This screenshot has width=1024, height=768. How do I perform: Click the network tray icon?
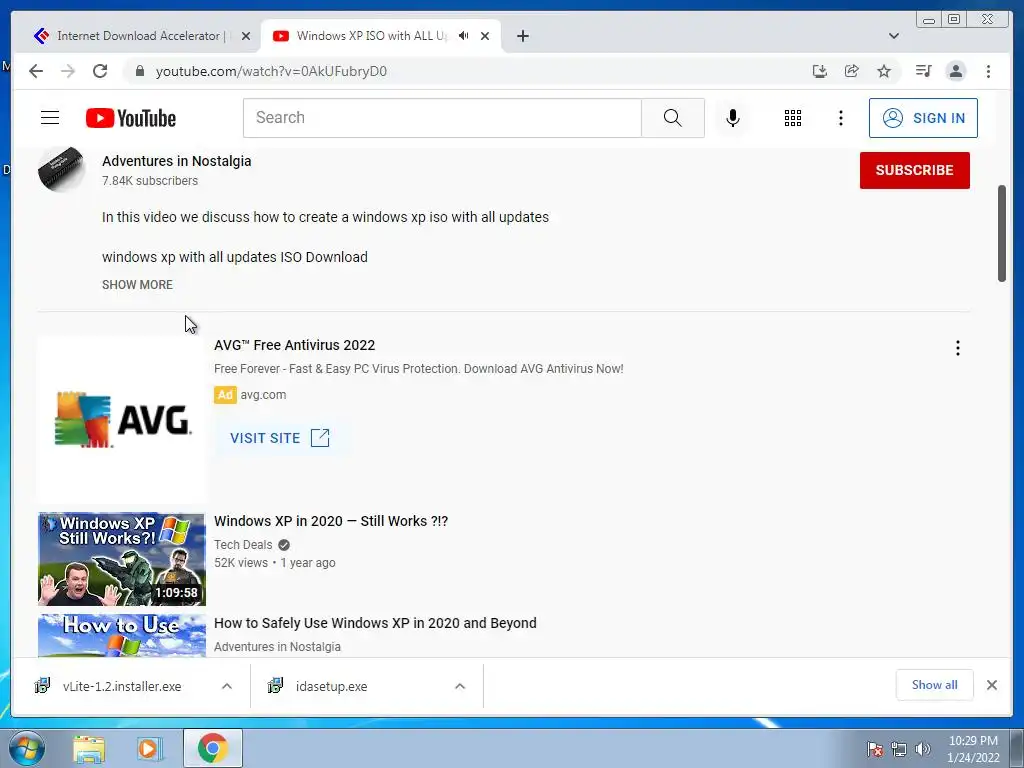pos(899,749)
